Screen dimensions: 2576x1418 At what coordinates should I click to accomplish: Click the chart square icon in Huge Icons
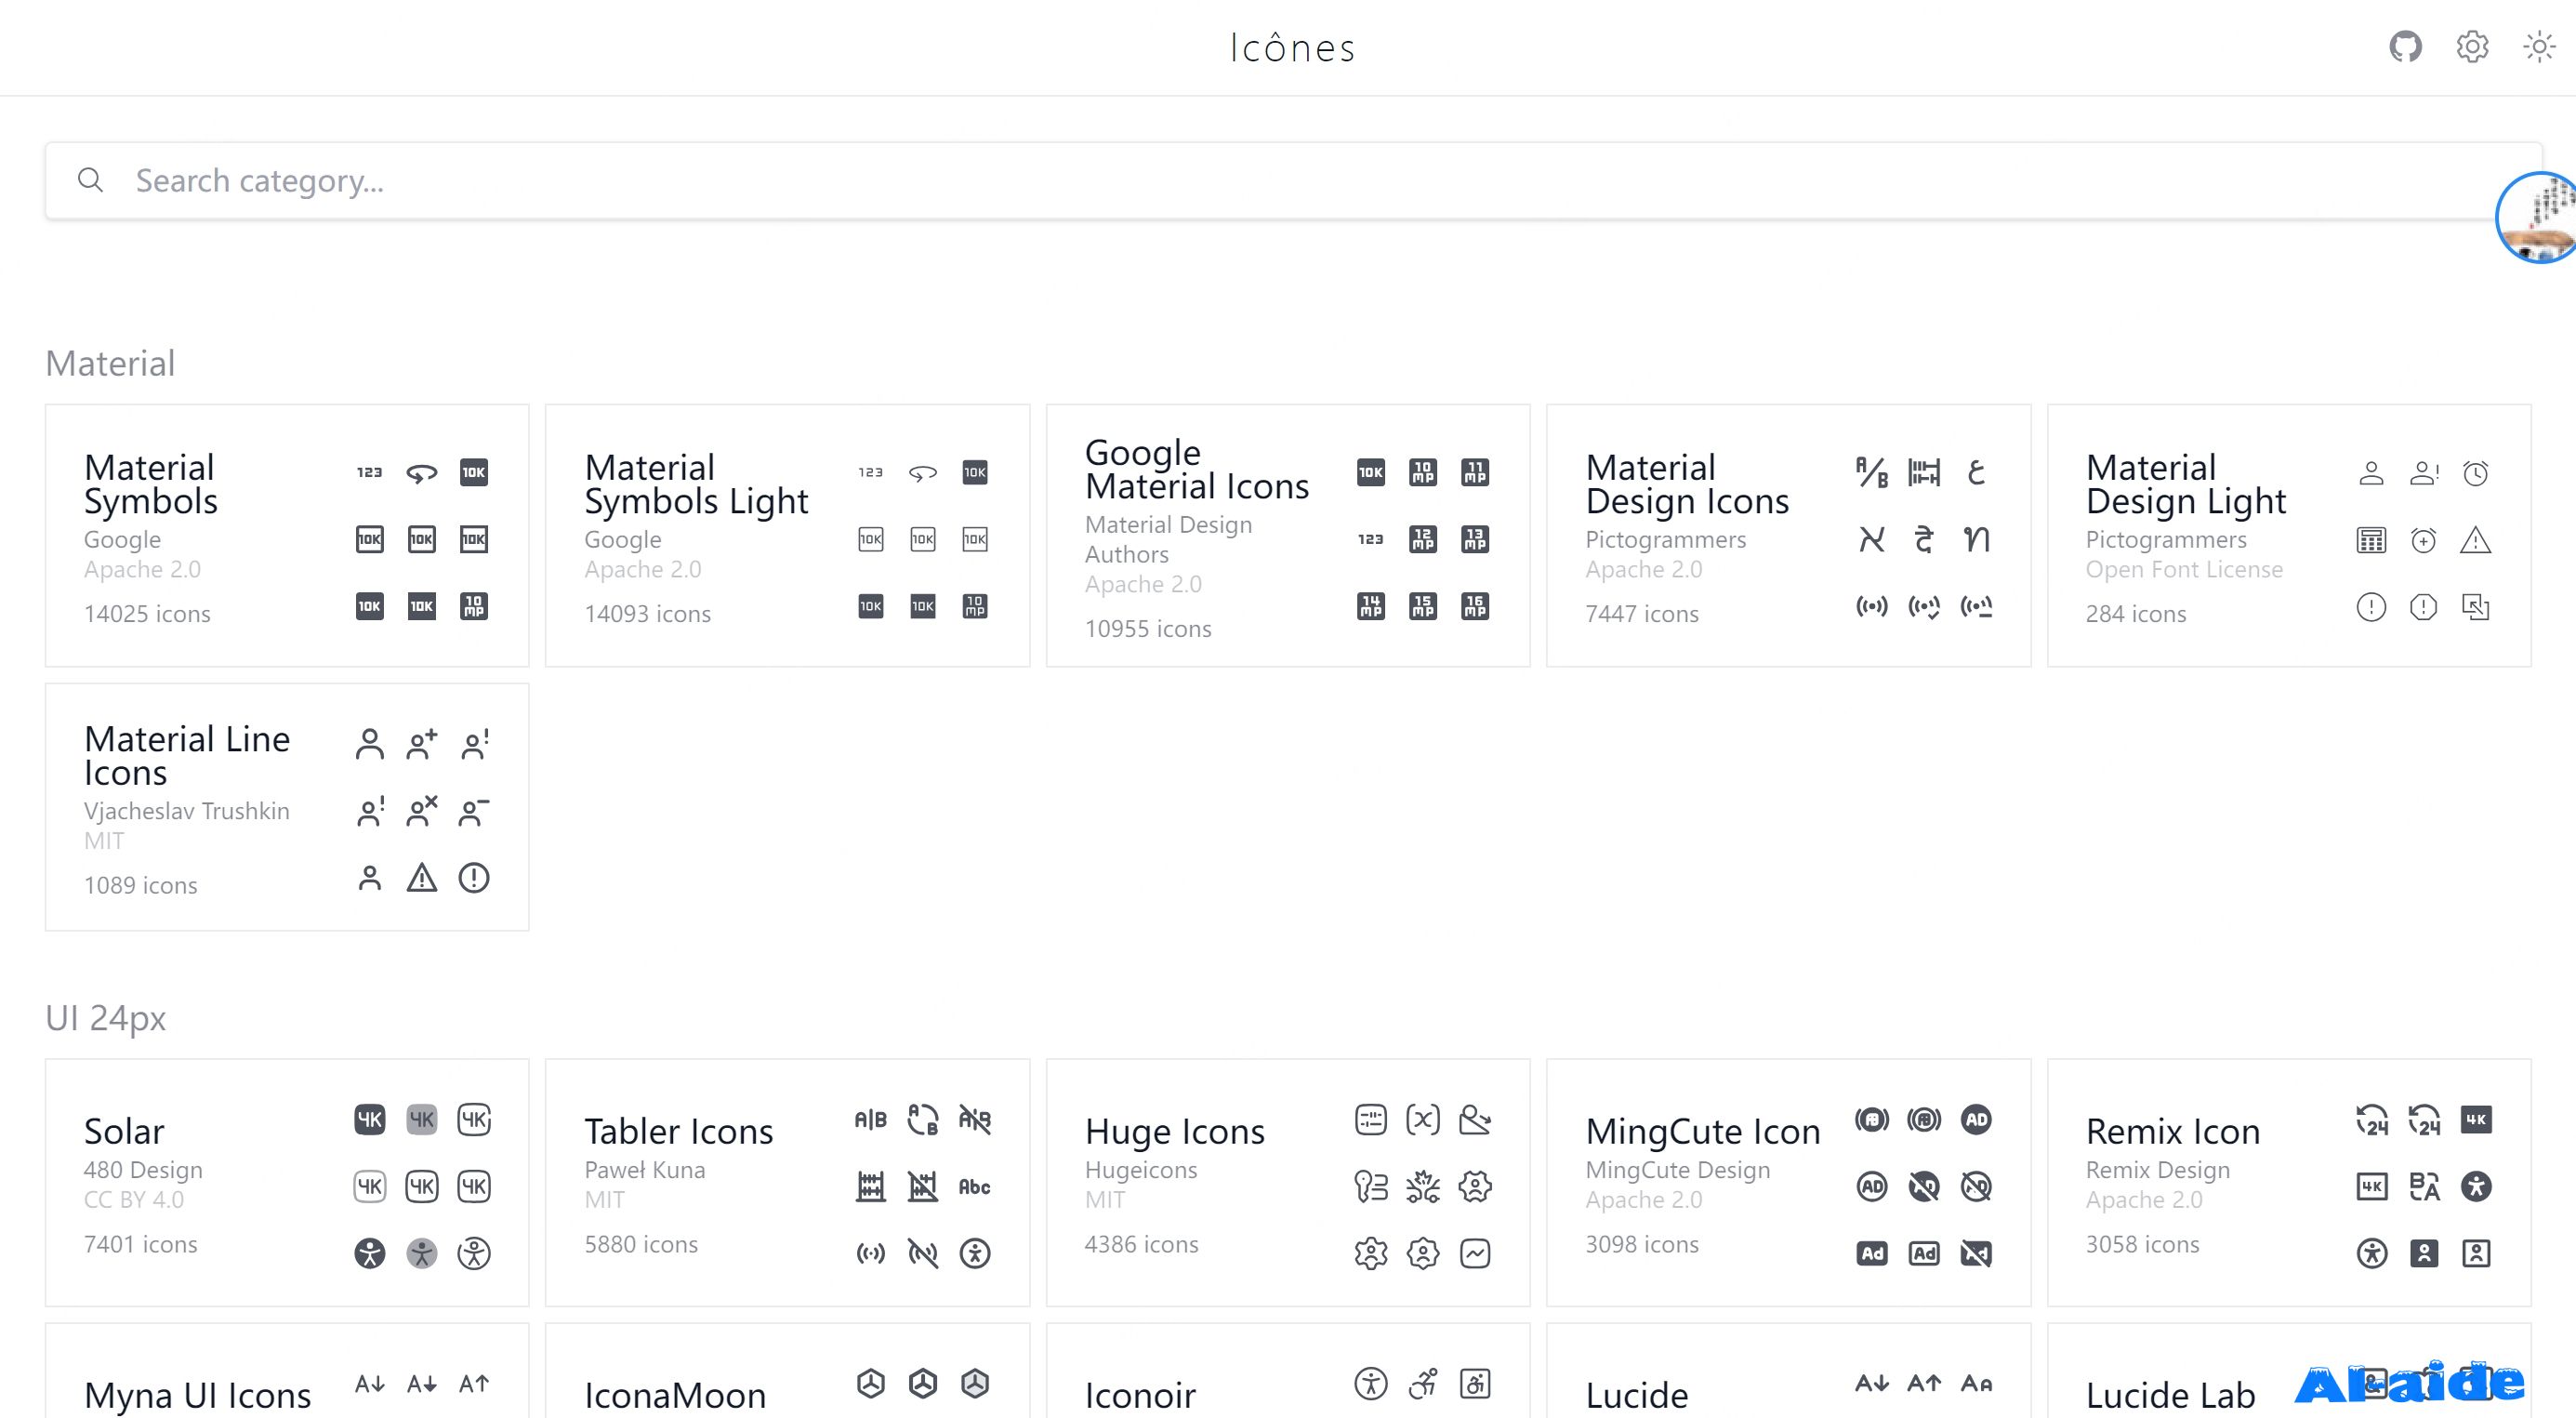[x=1475, y=1253]
